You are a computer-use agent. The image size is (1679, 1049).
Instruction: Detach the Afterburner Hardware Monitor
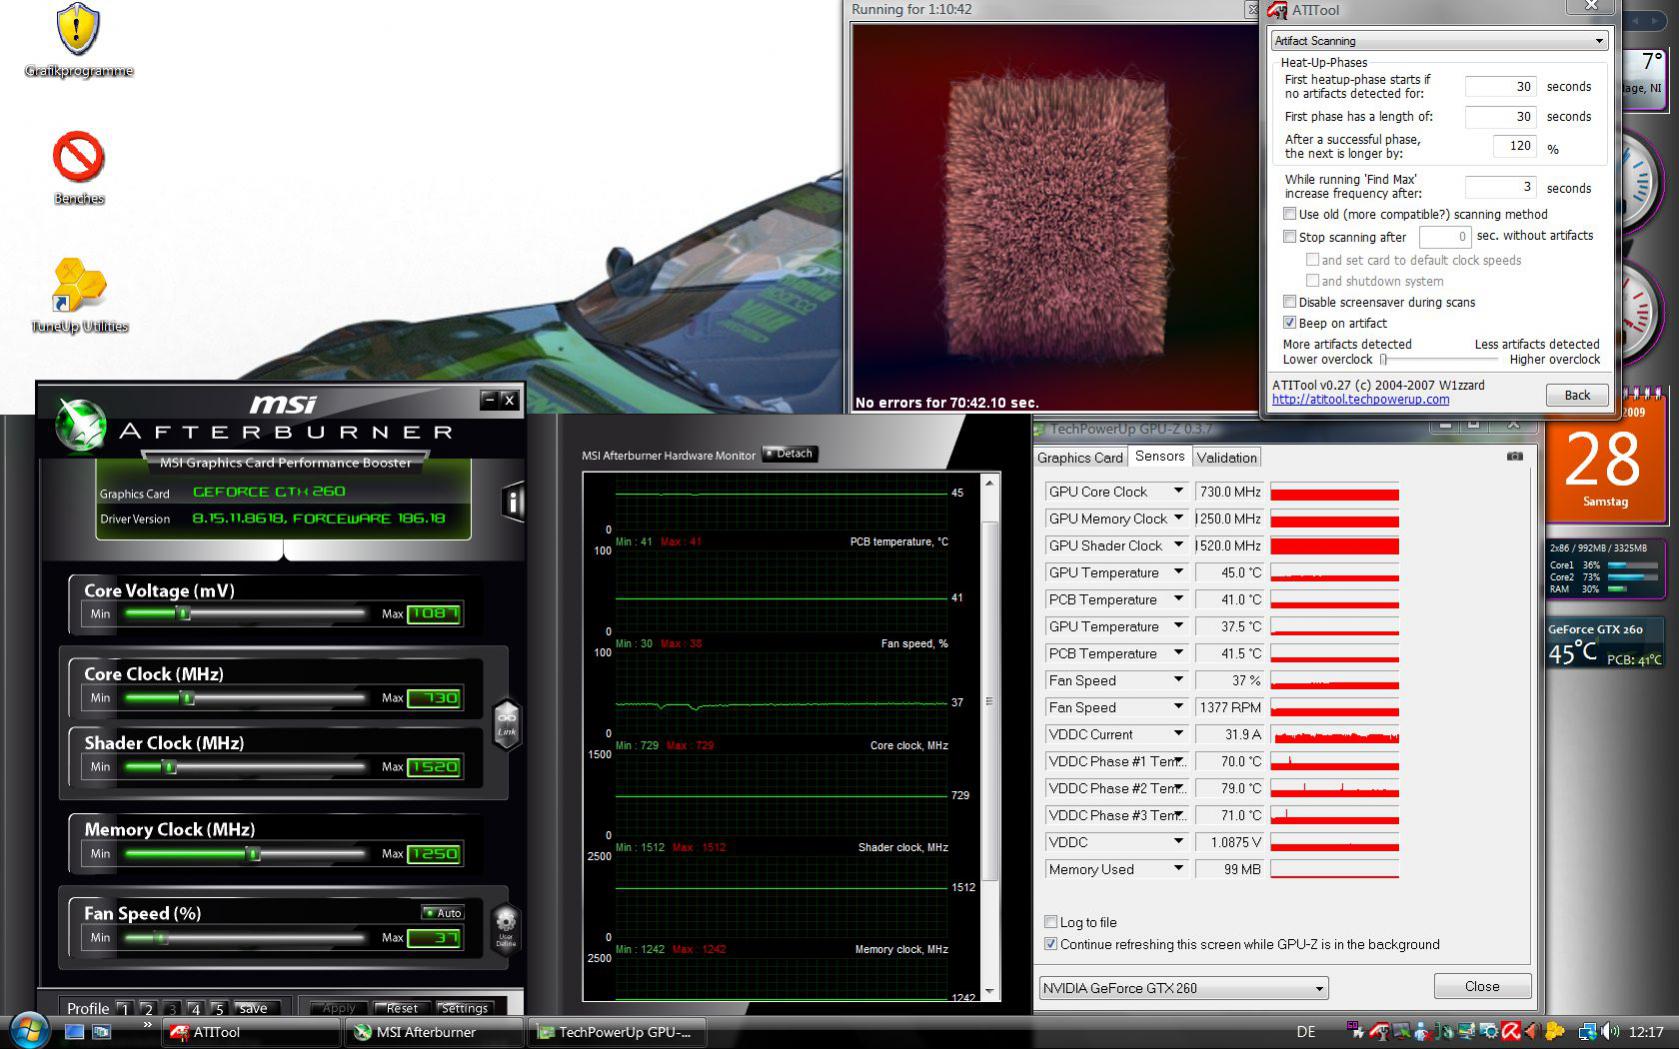tap(790, 454)
